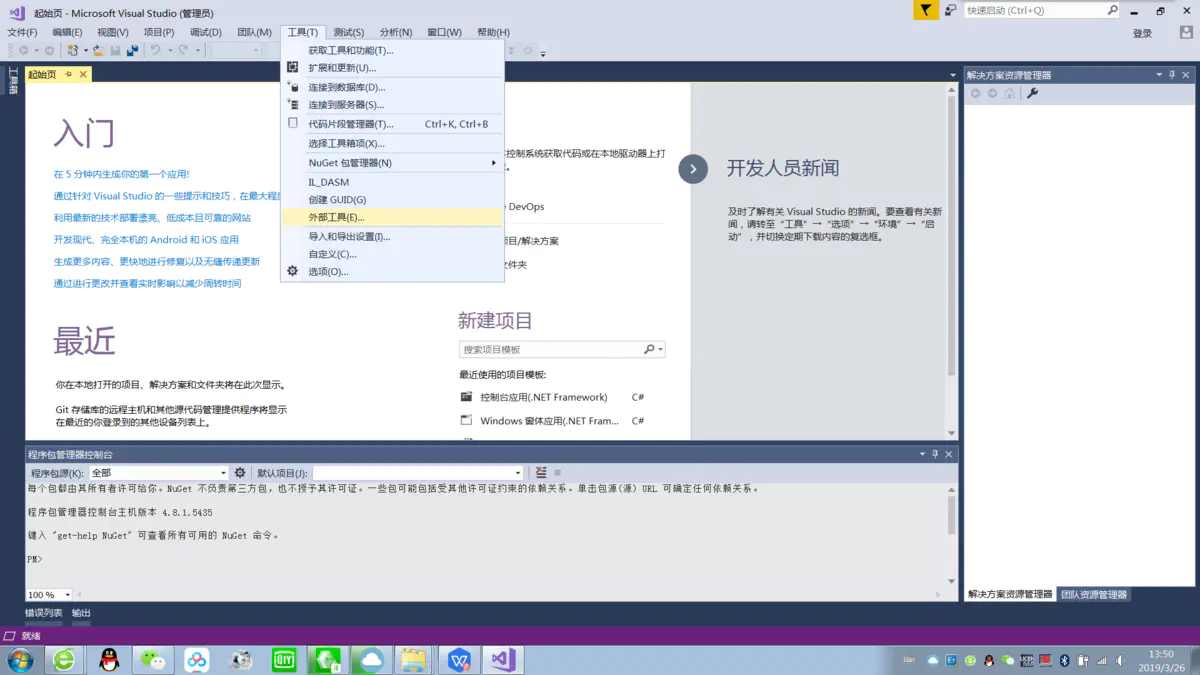The width and height of the screenshot is (1200, 675).
Task: Open the 调试(D) menu
Action: (x=206, y=32)
